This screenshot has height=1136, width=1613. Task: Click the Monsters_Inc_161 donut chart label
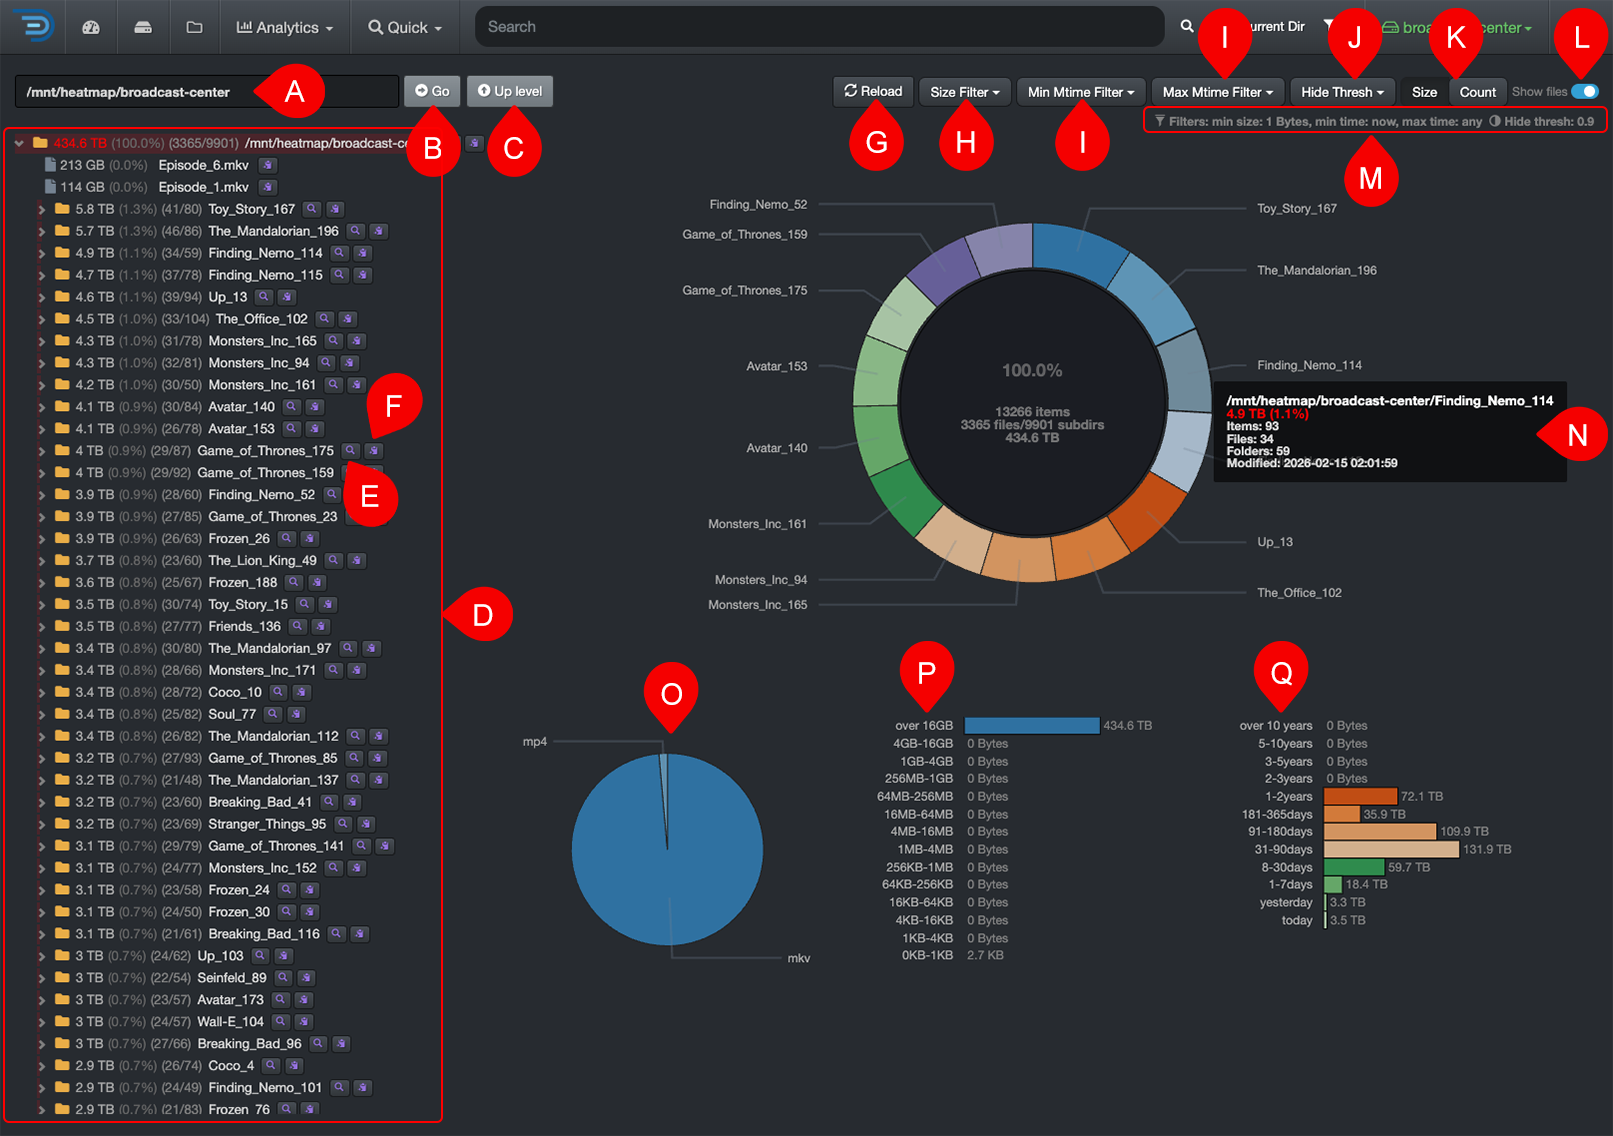(x=757, y=524)
